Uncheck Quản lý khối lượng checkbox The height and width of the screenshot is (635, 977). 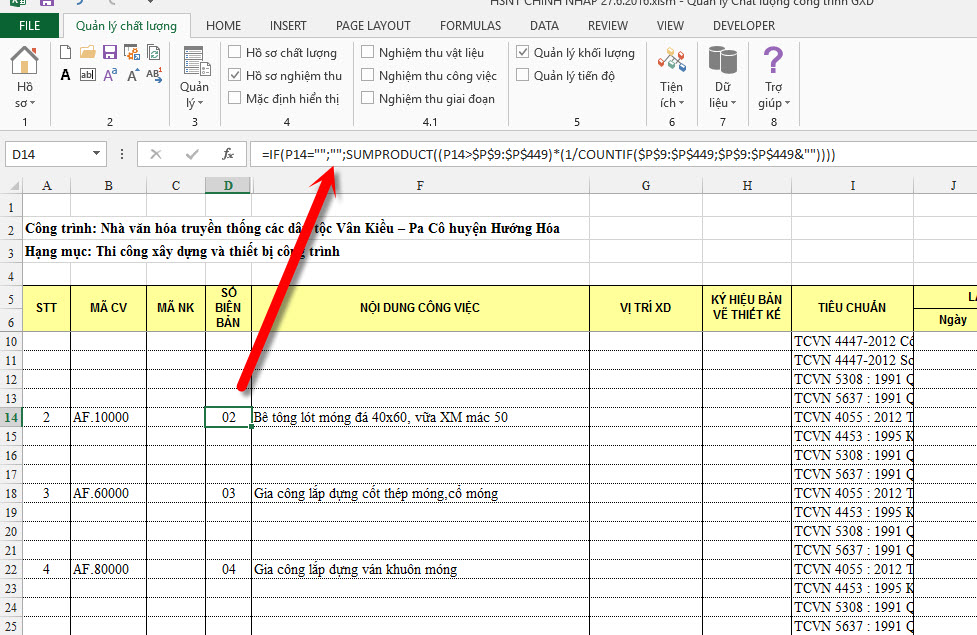pyautogui.click(x=523, y=52)
